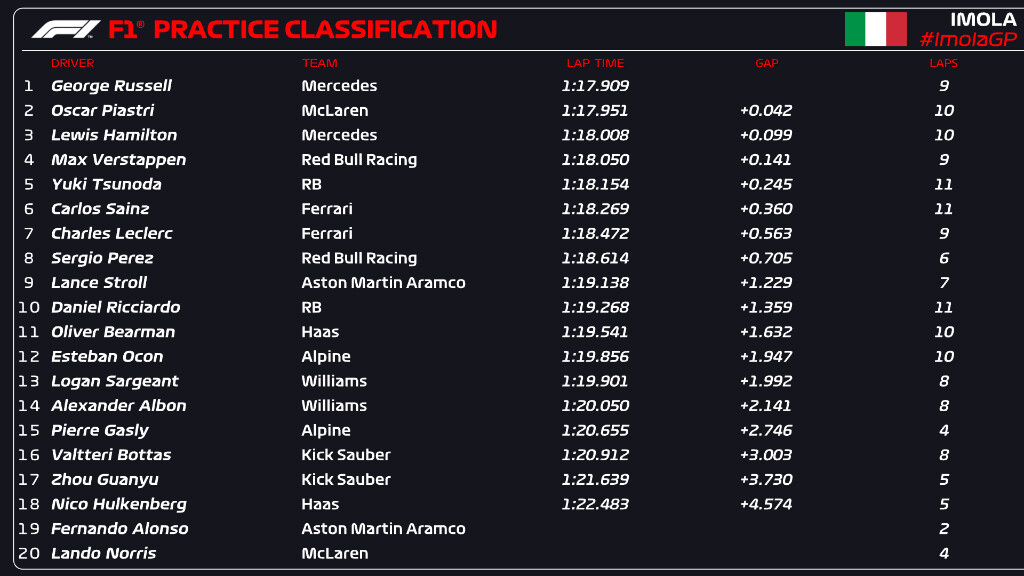Select Lando Norris in the last row
The width and height of the screenshot is (1024, 576).
tap(103, 553)
